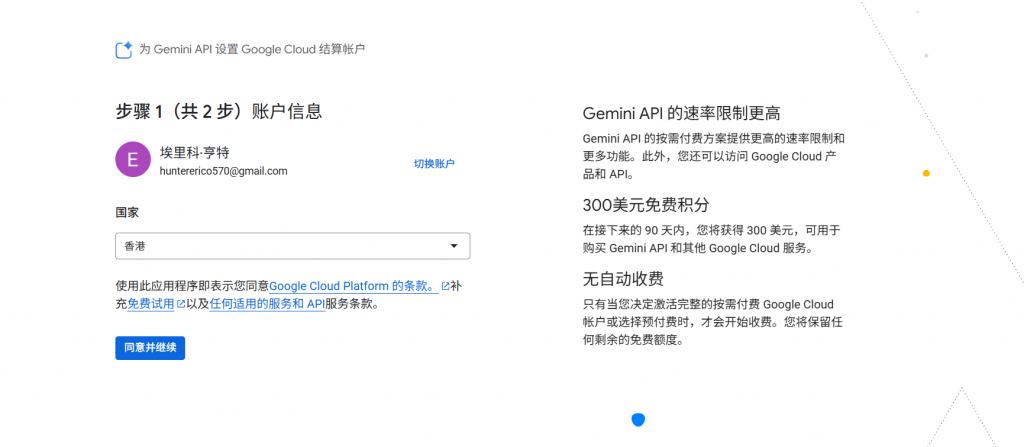Open the 免费试用 terms link
The width and height of the screenshot is (1024, 447).
(151, 304)
